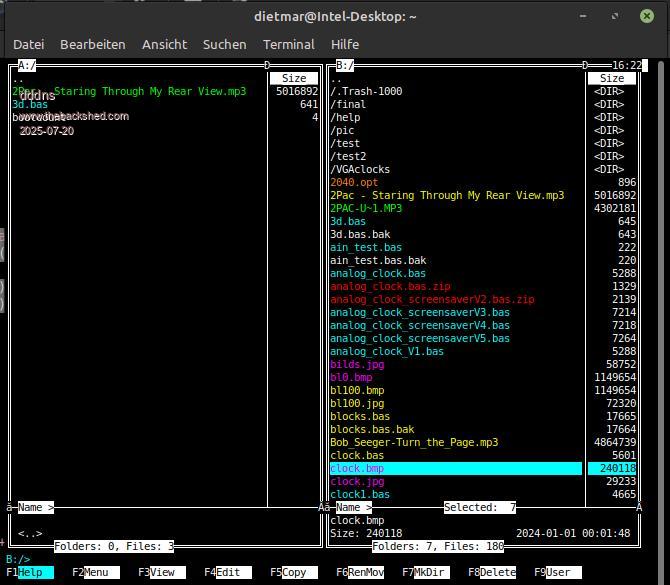Open the Datei menu
Image resolution: width=670 pixels, height=585 pixels.
[x=29, y=44]
